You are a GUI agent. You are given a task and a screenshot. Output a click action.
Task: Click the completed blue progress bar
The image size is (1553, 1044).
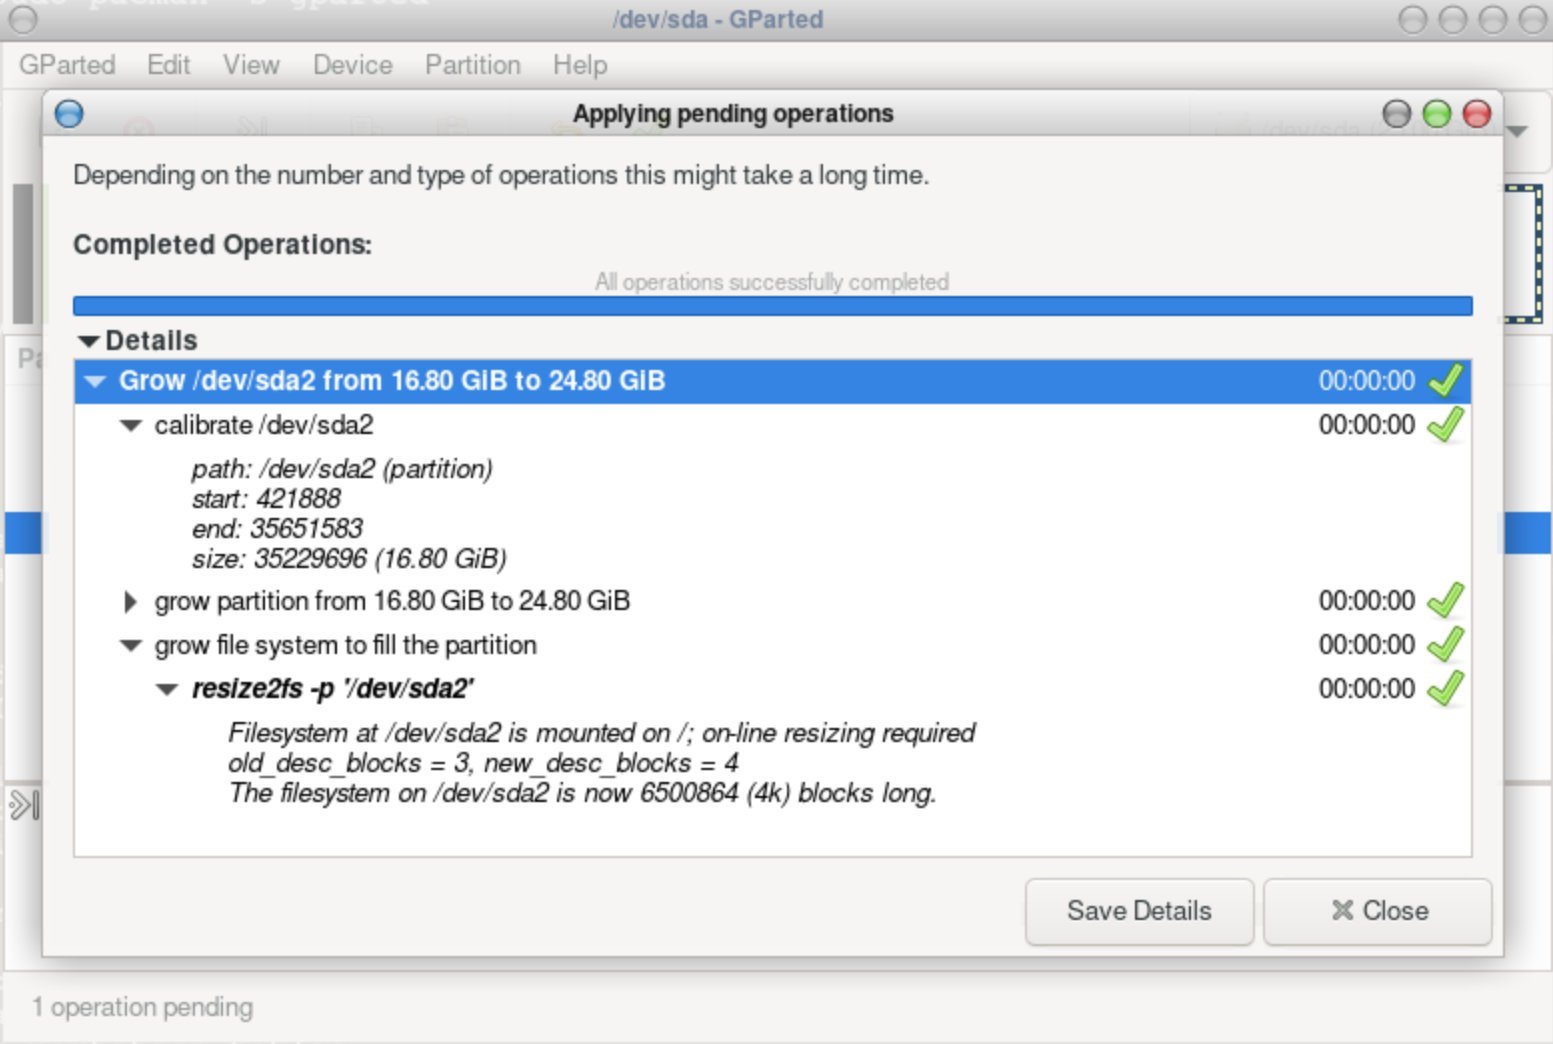(772, 306)
